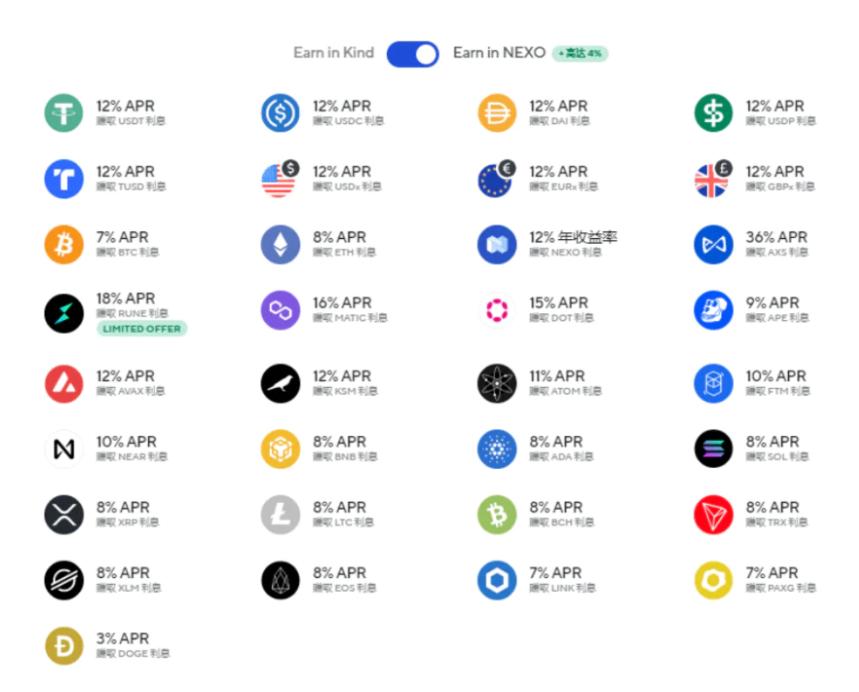Click the LIMITED OFFER badge under RUNE
Viewport: 859px width, 692px height.
tap(142, 329)
